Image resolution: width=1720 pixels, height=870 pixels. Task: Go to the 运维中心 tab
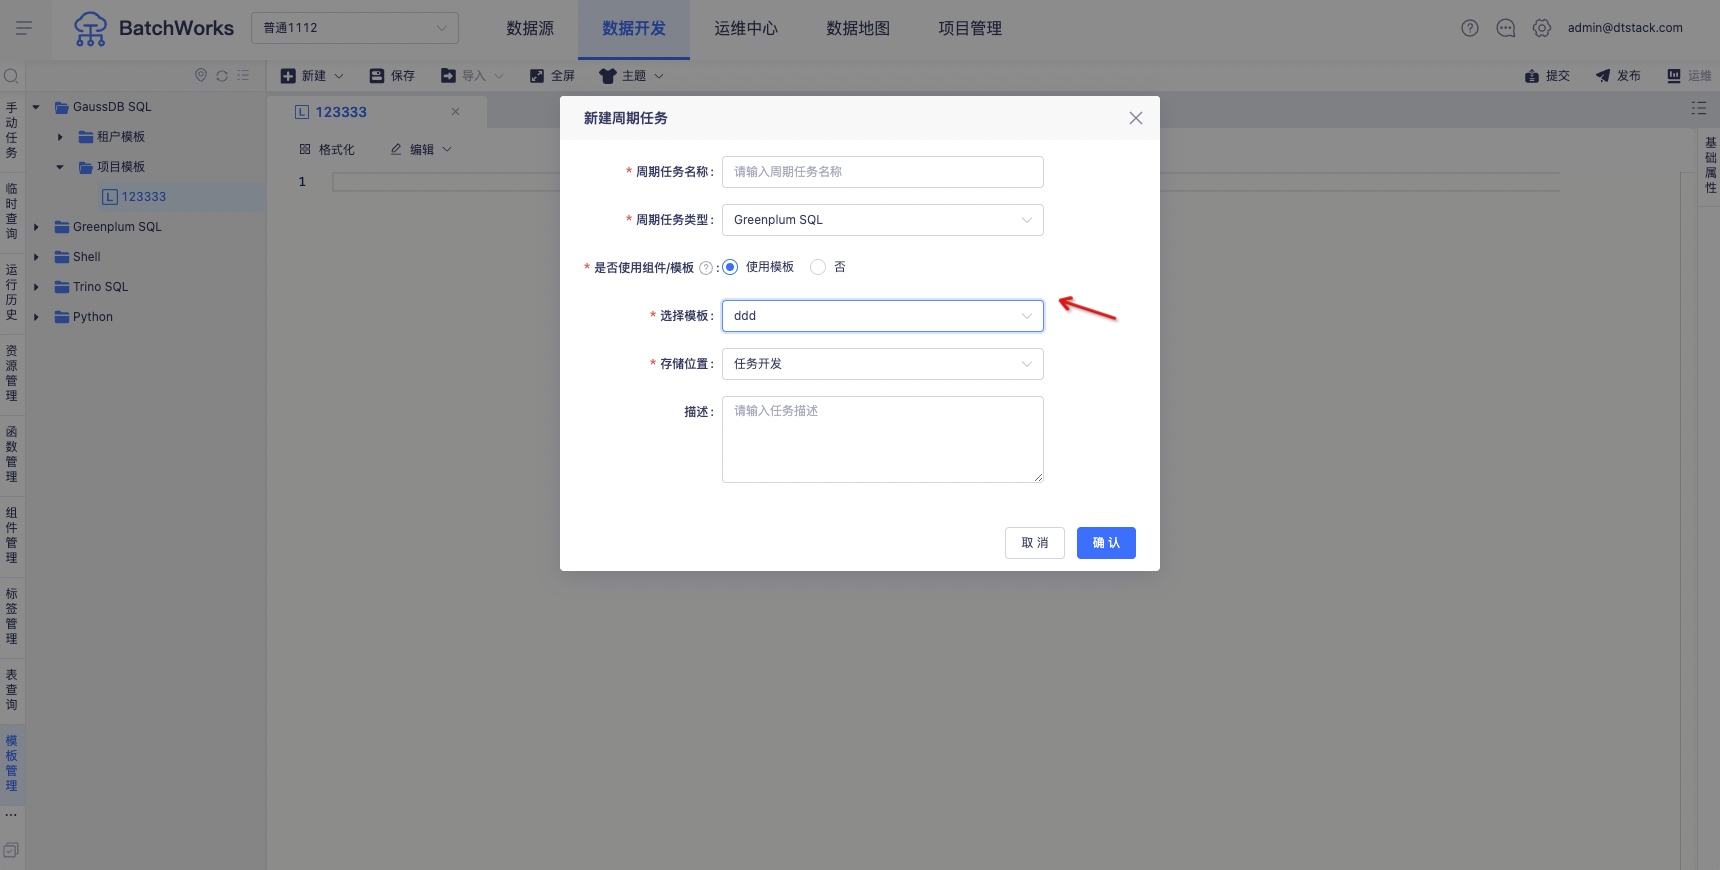746,28
